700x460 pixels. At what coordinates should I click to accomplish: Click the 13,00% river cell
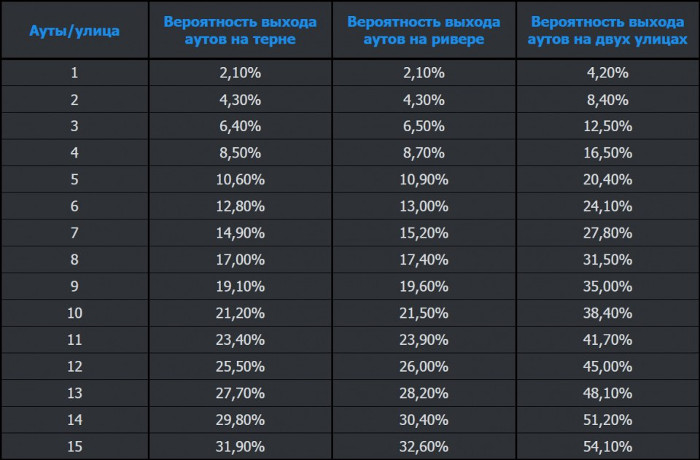pos(423,205)
